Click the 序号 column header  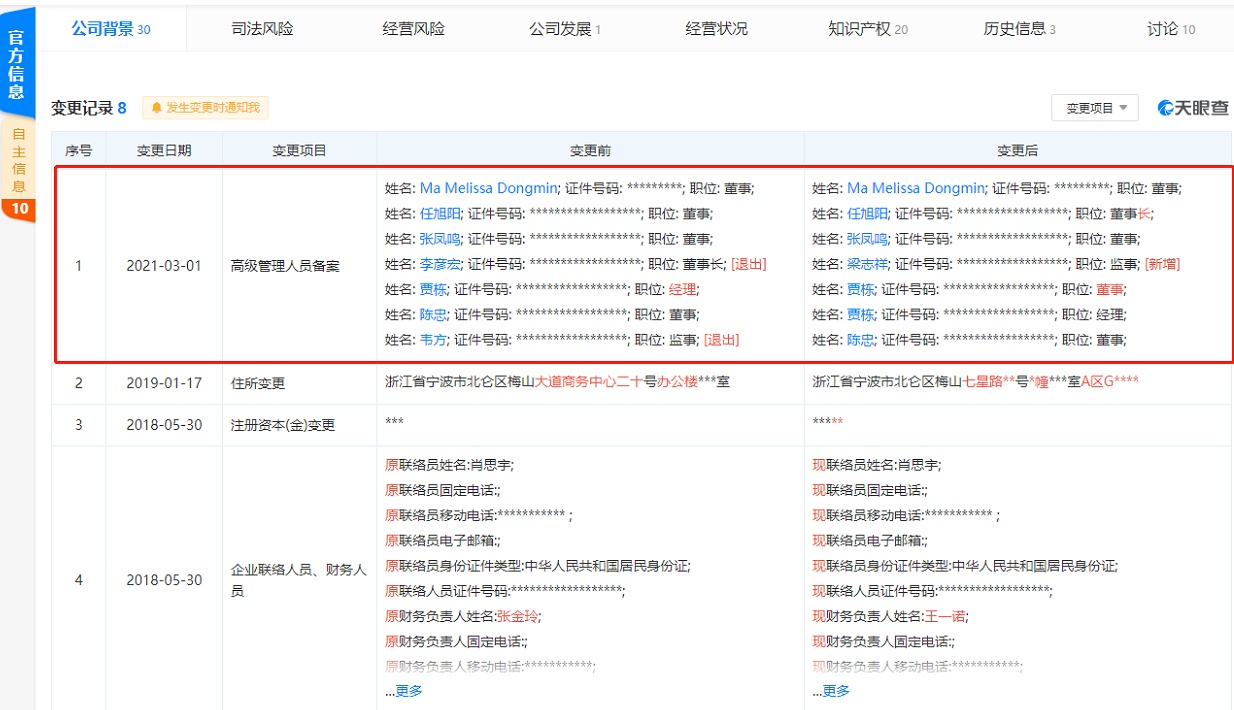click(79, 151)
